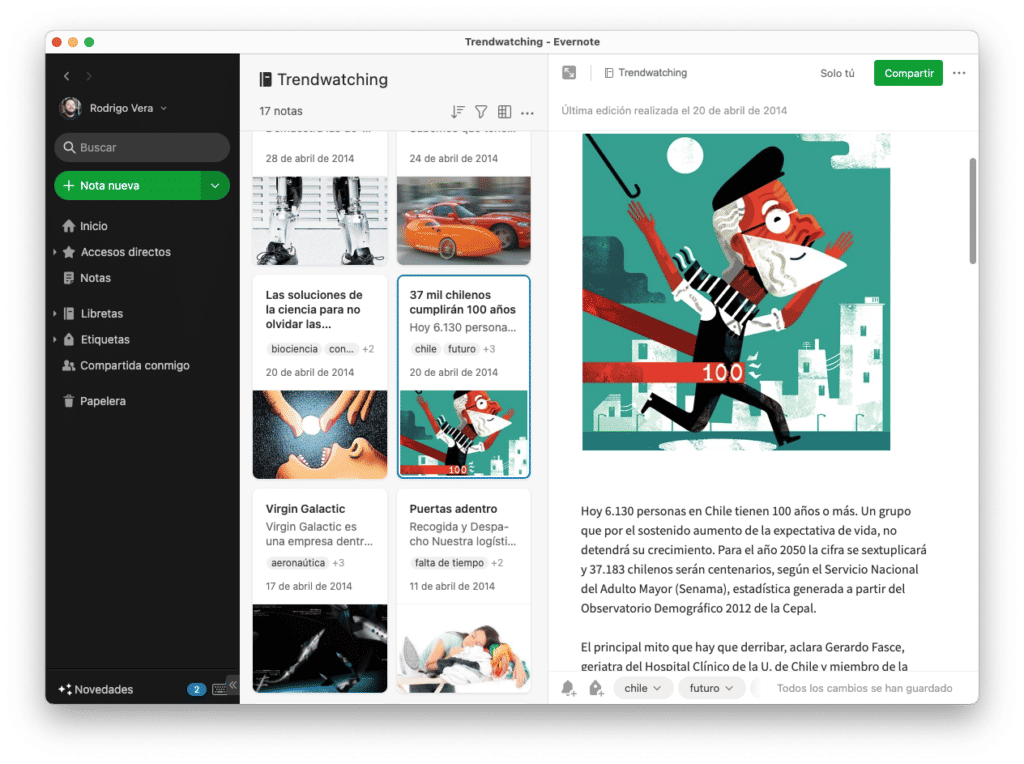Expand the note to full screen view

568,72
